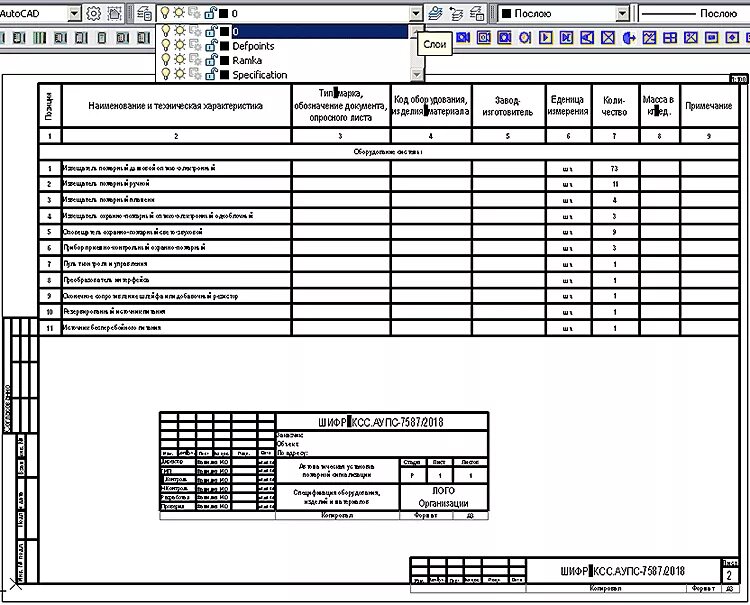750x605 pixels.
Task: Click the Specification layer color swatch
Action: (x=224, y=75)
